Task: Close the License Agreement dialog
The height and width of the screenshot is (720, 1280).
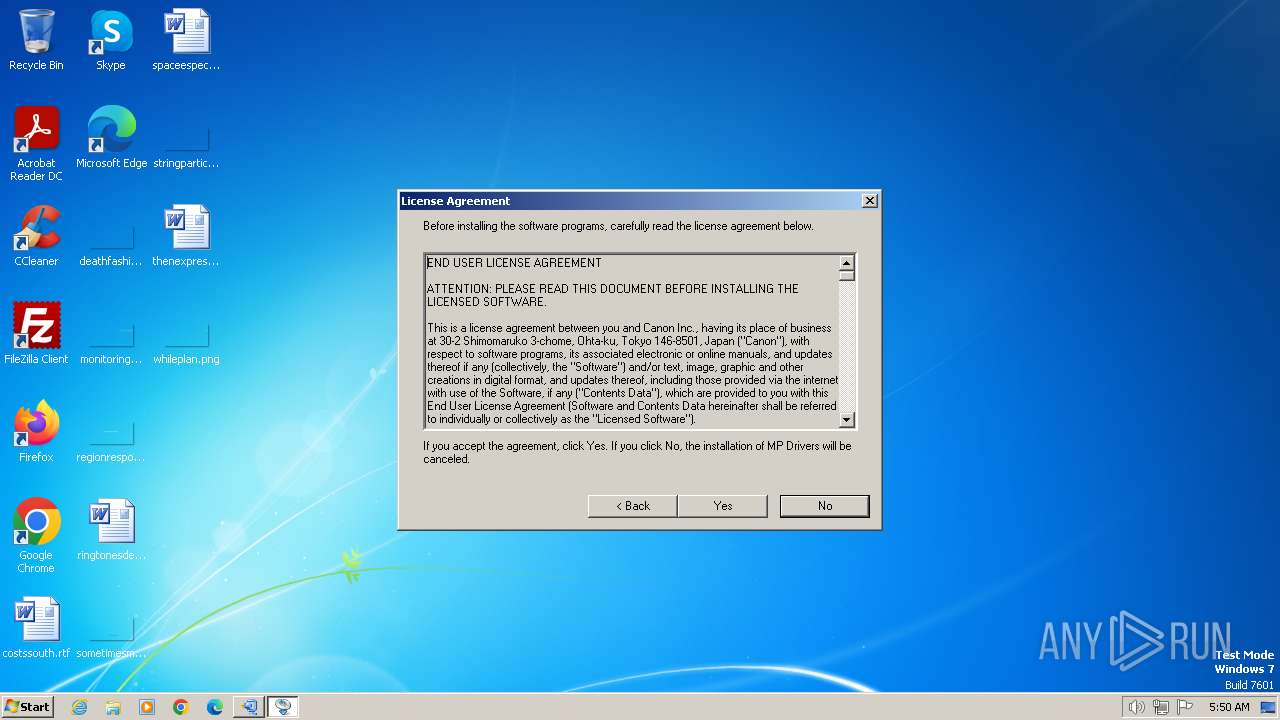Action: (x=870, y=201)
